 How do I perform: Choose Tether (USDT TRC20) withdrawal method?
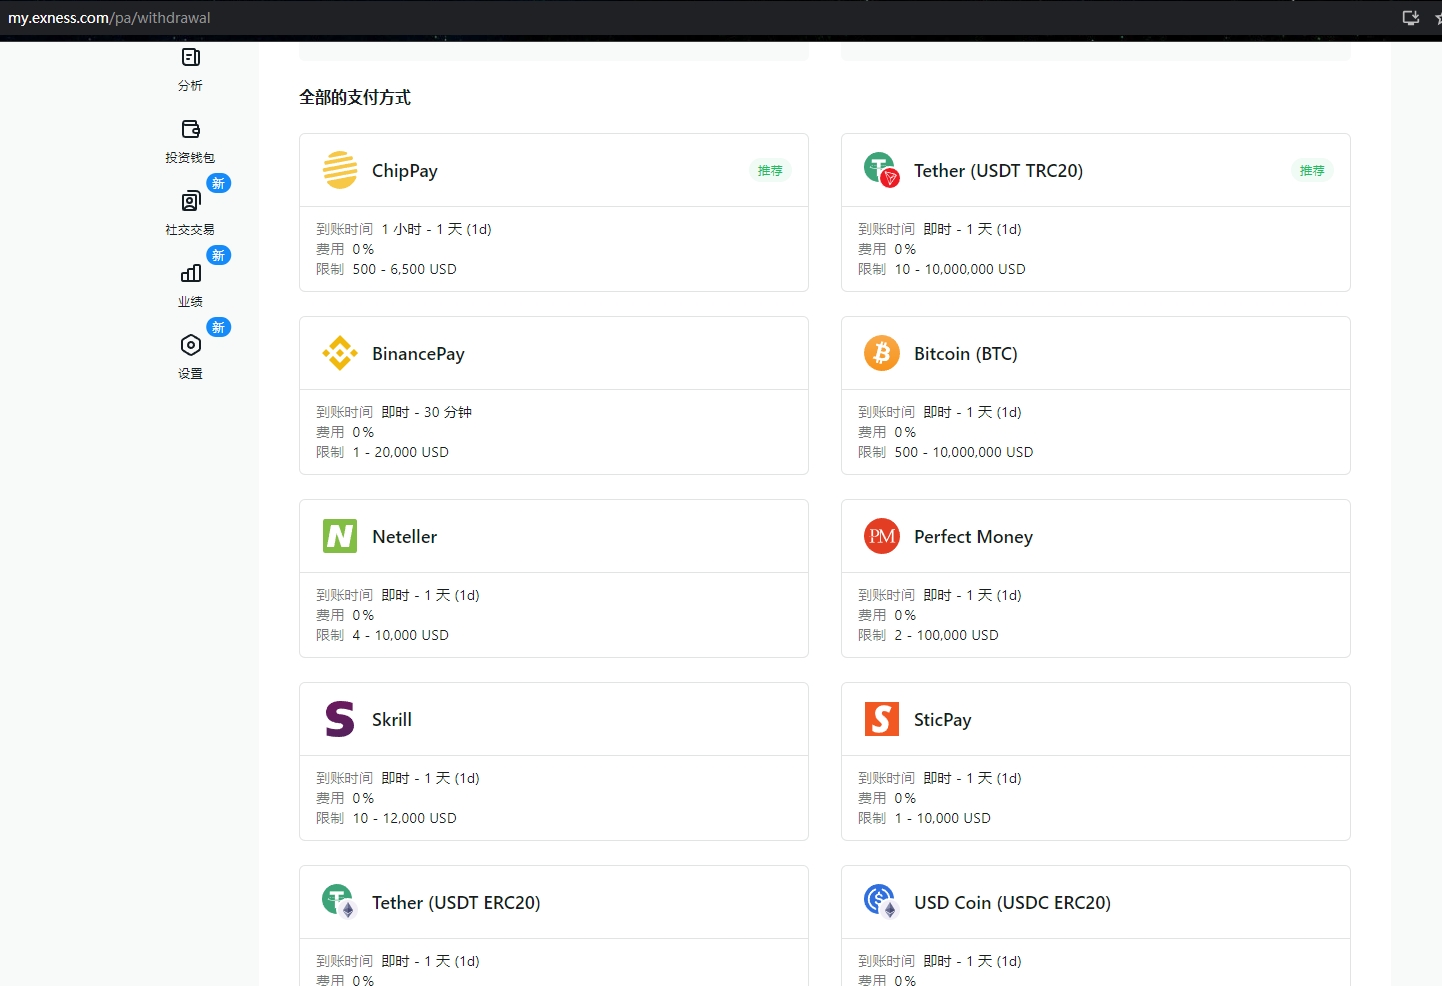(1096, 213)
